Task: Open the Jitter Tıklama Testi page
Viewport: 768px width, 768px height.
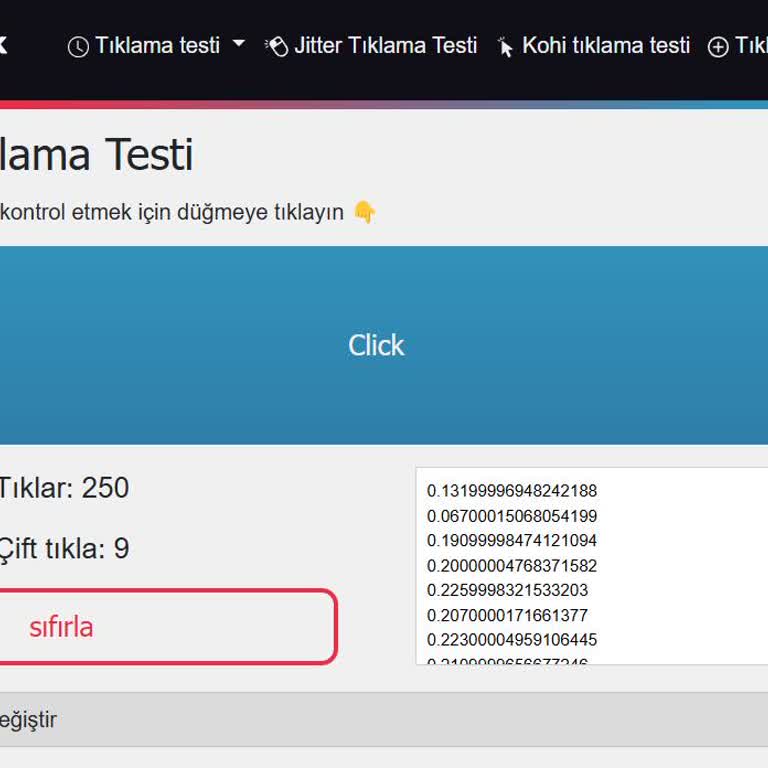Action: click(385, 46)
